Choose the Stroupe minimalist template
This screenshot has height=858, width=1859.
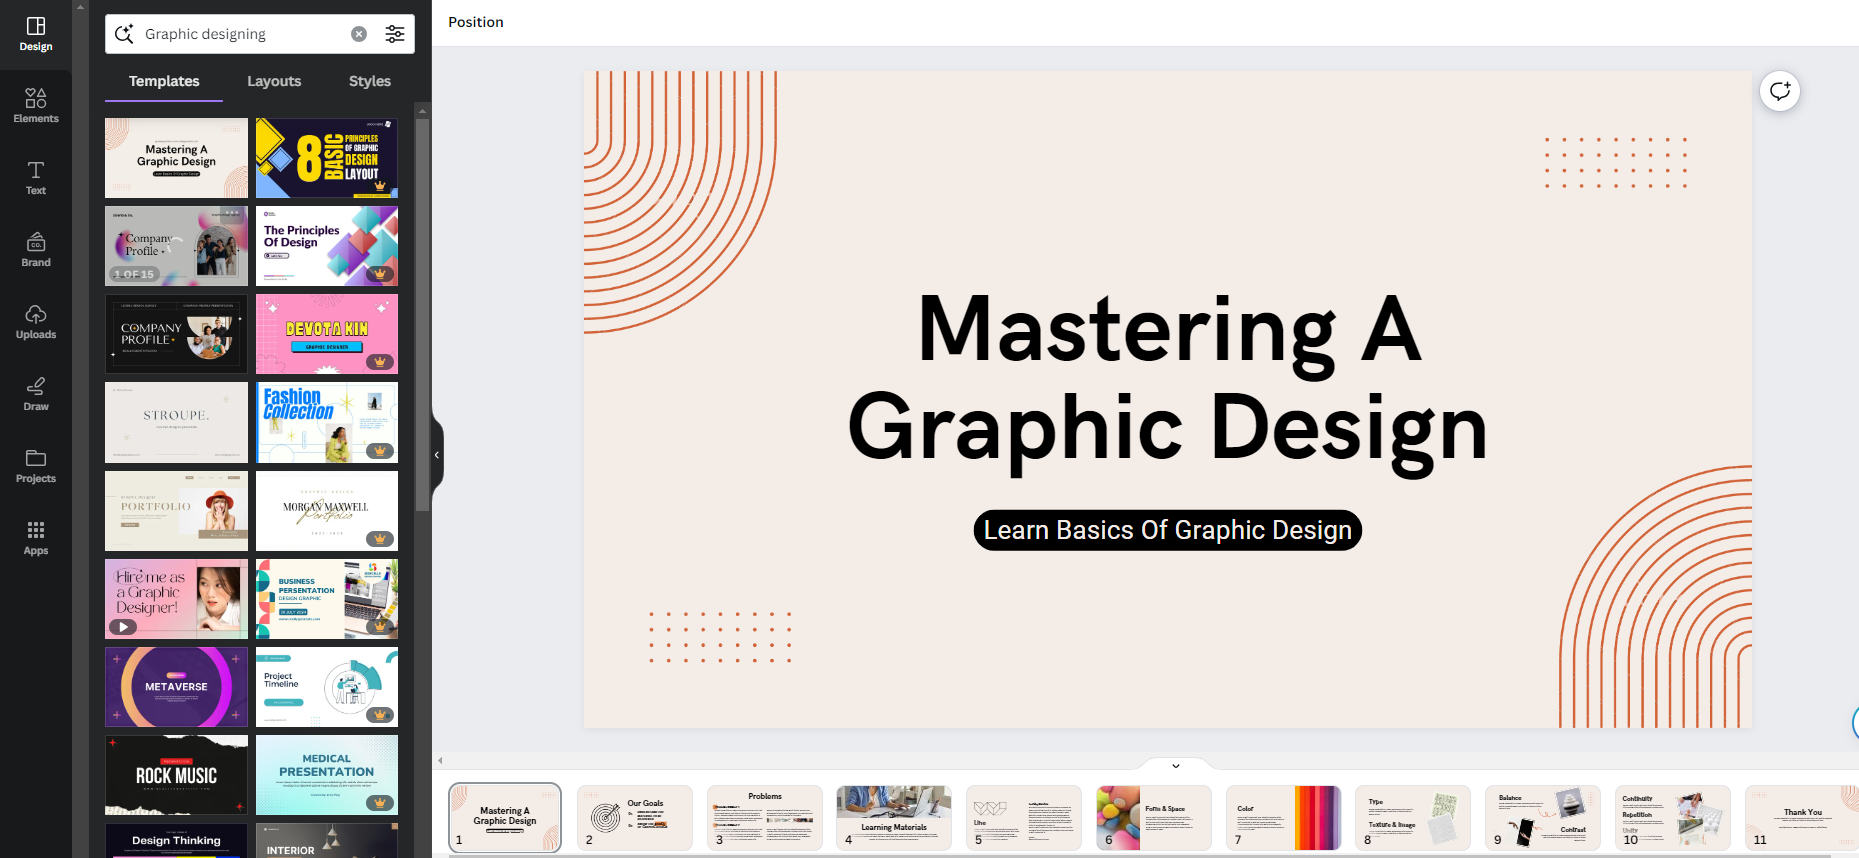point(176,423)
